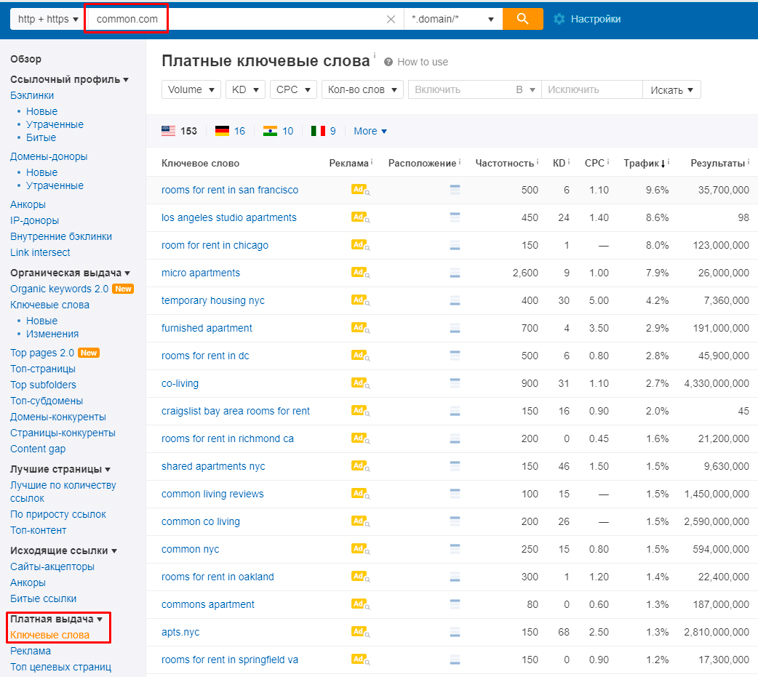The width and height of the screenshot is (758, 677).
Task: Collapse the Ссылочный профиль section
Action: click(x=69, y=79)
